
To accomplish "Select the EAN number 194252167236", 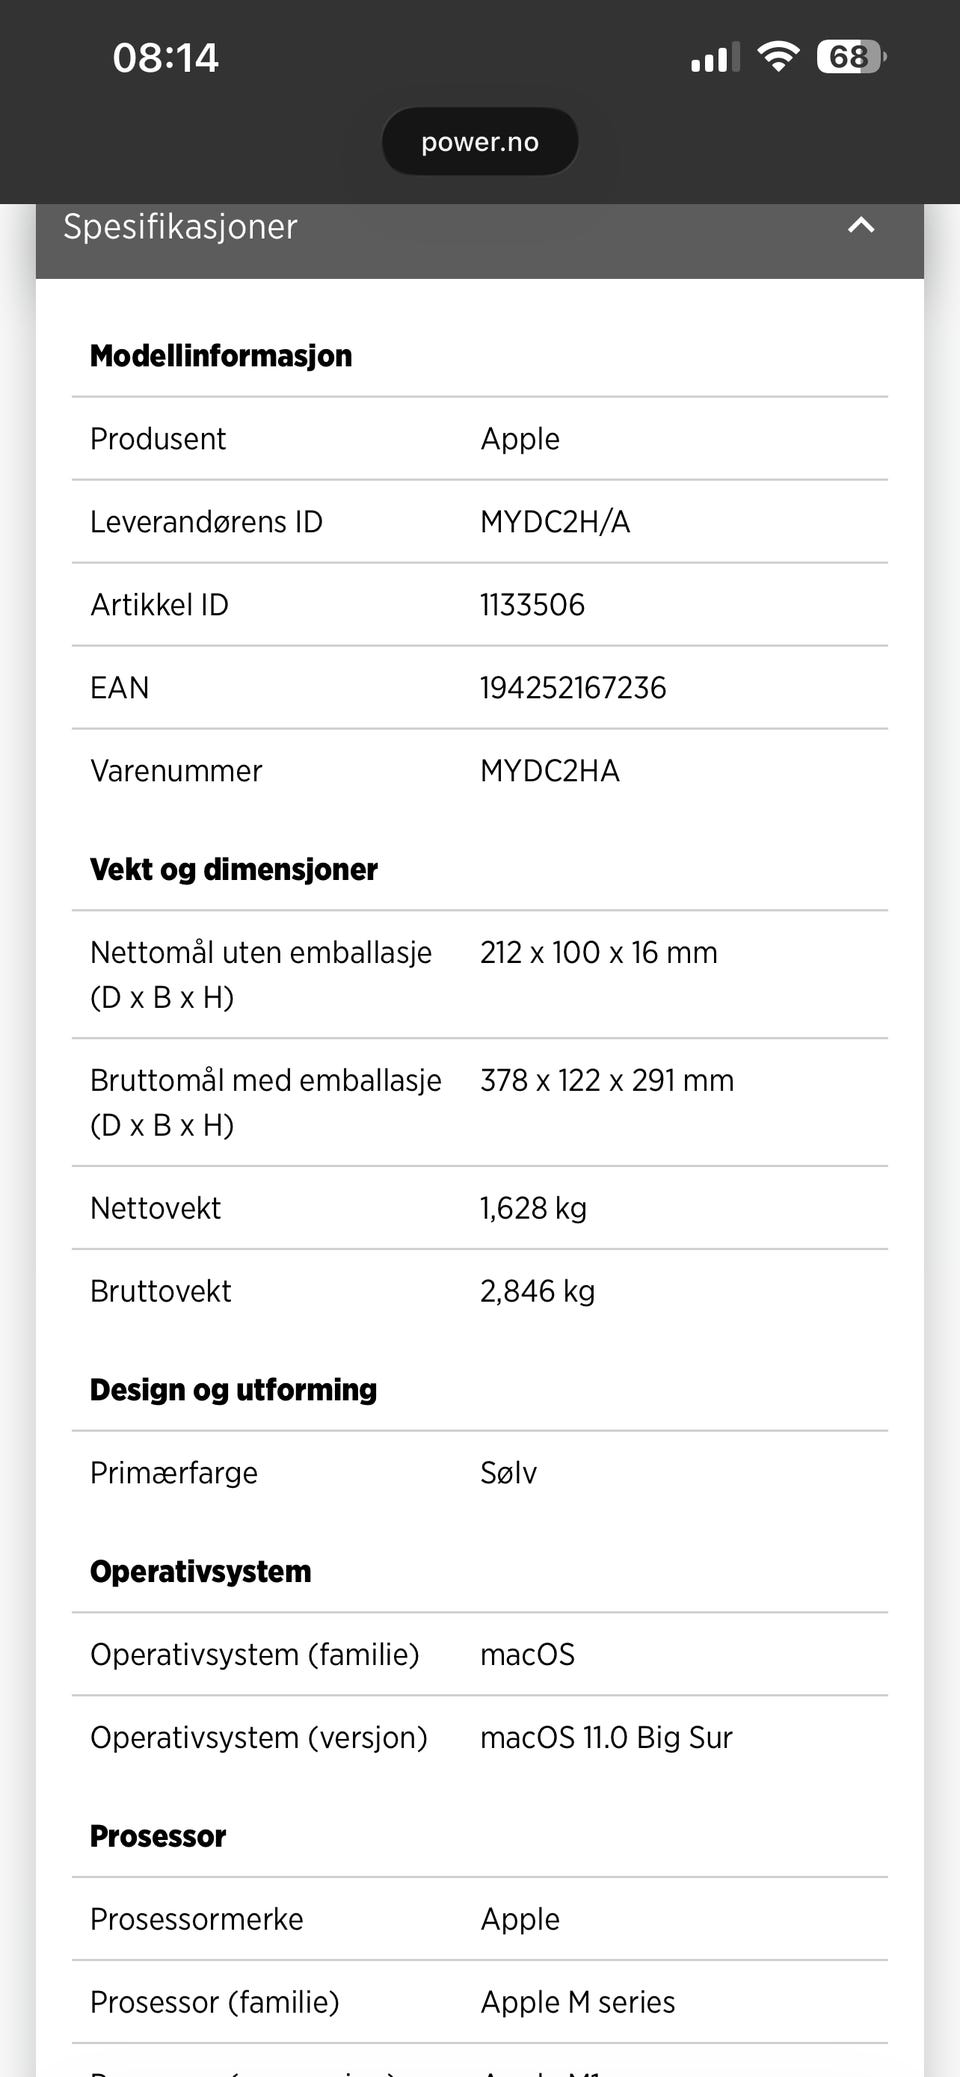I will pyautogui.click(x=573, y=688).
